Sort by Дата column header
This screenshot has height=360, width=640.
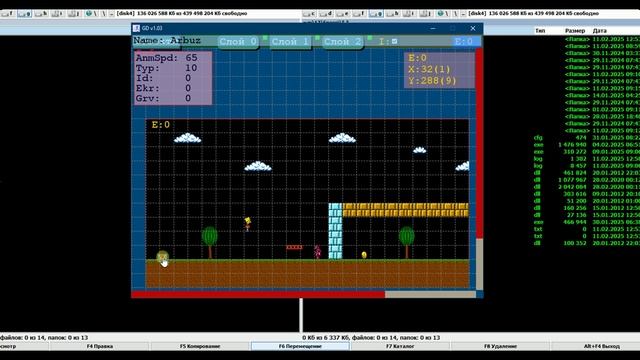(x=600, y=31)
